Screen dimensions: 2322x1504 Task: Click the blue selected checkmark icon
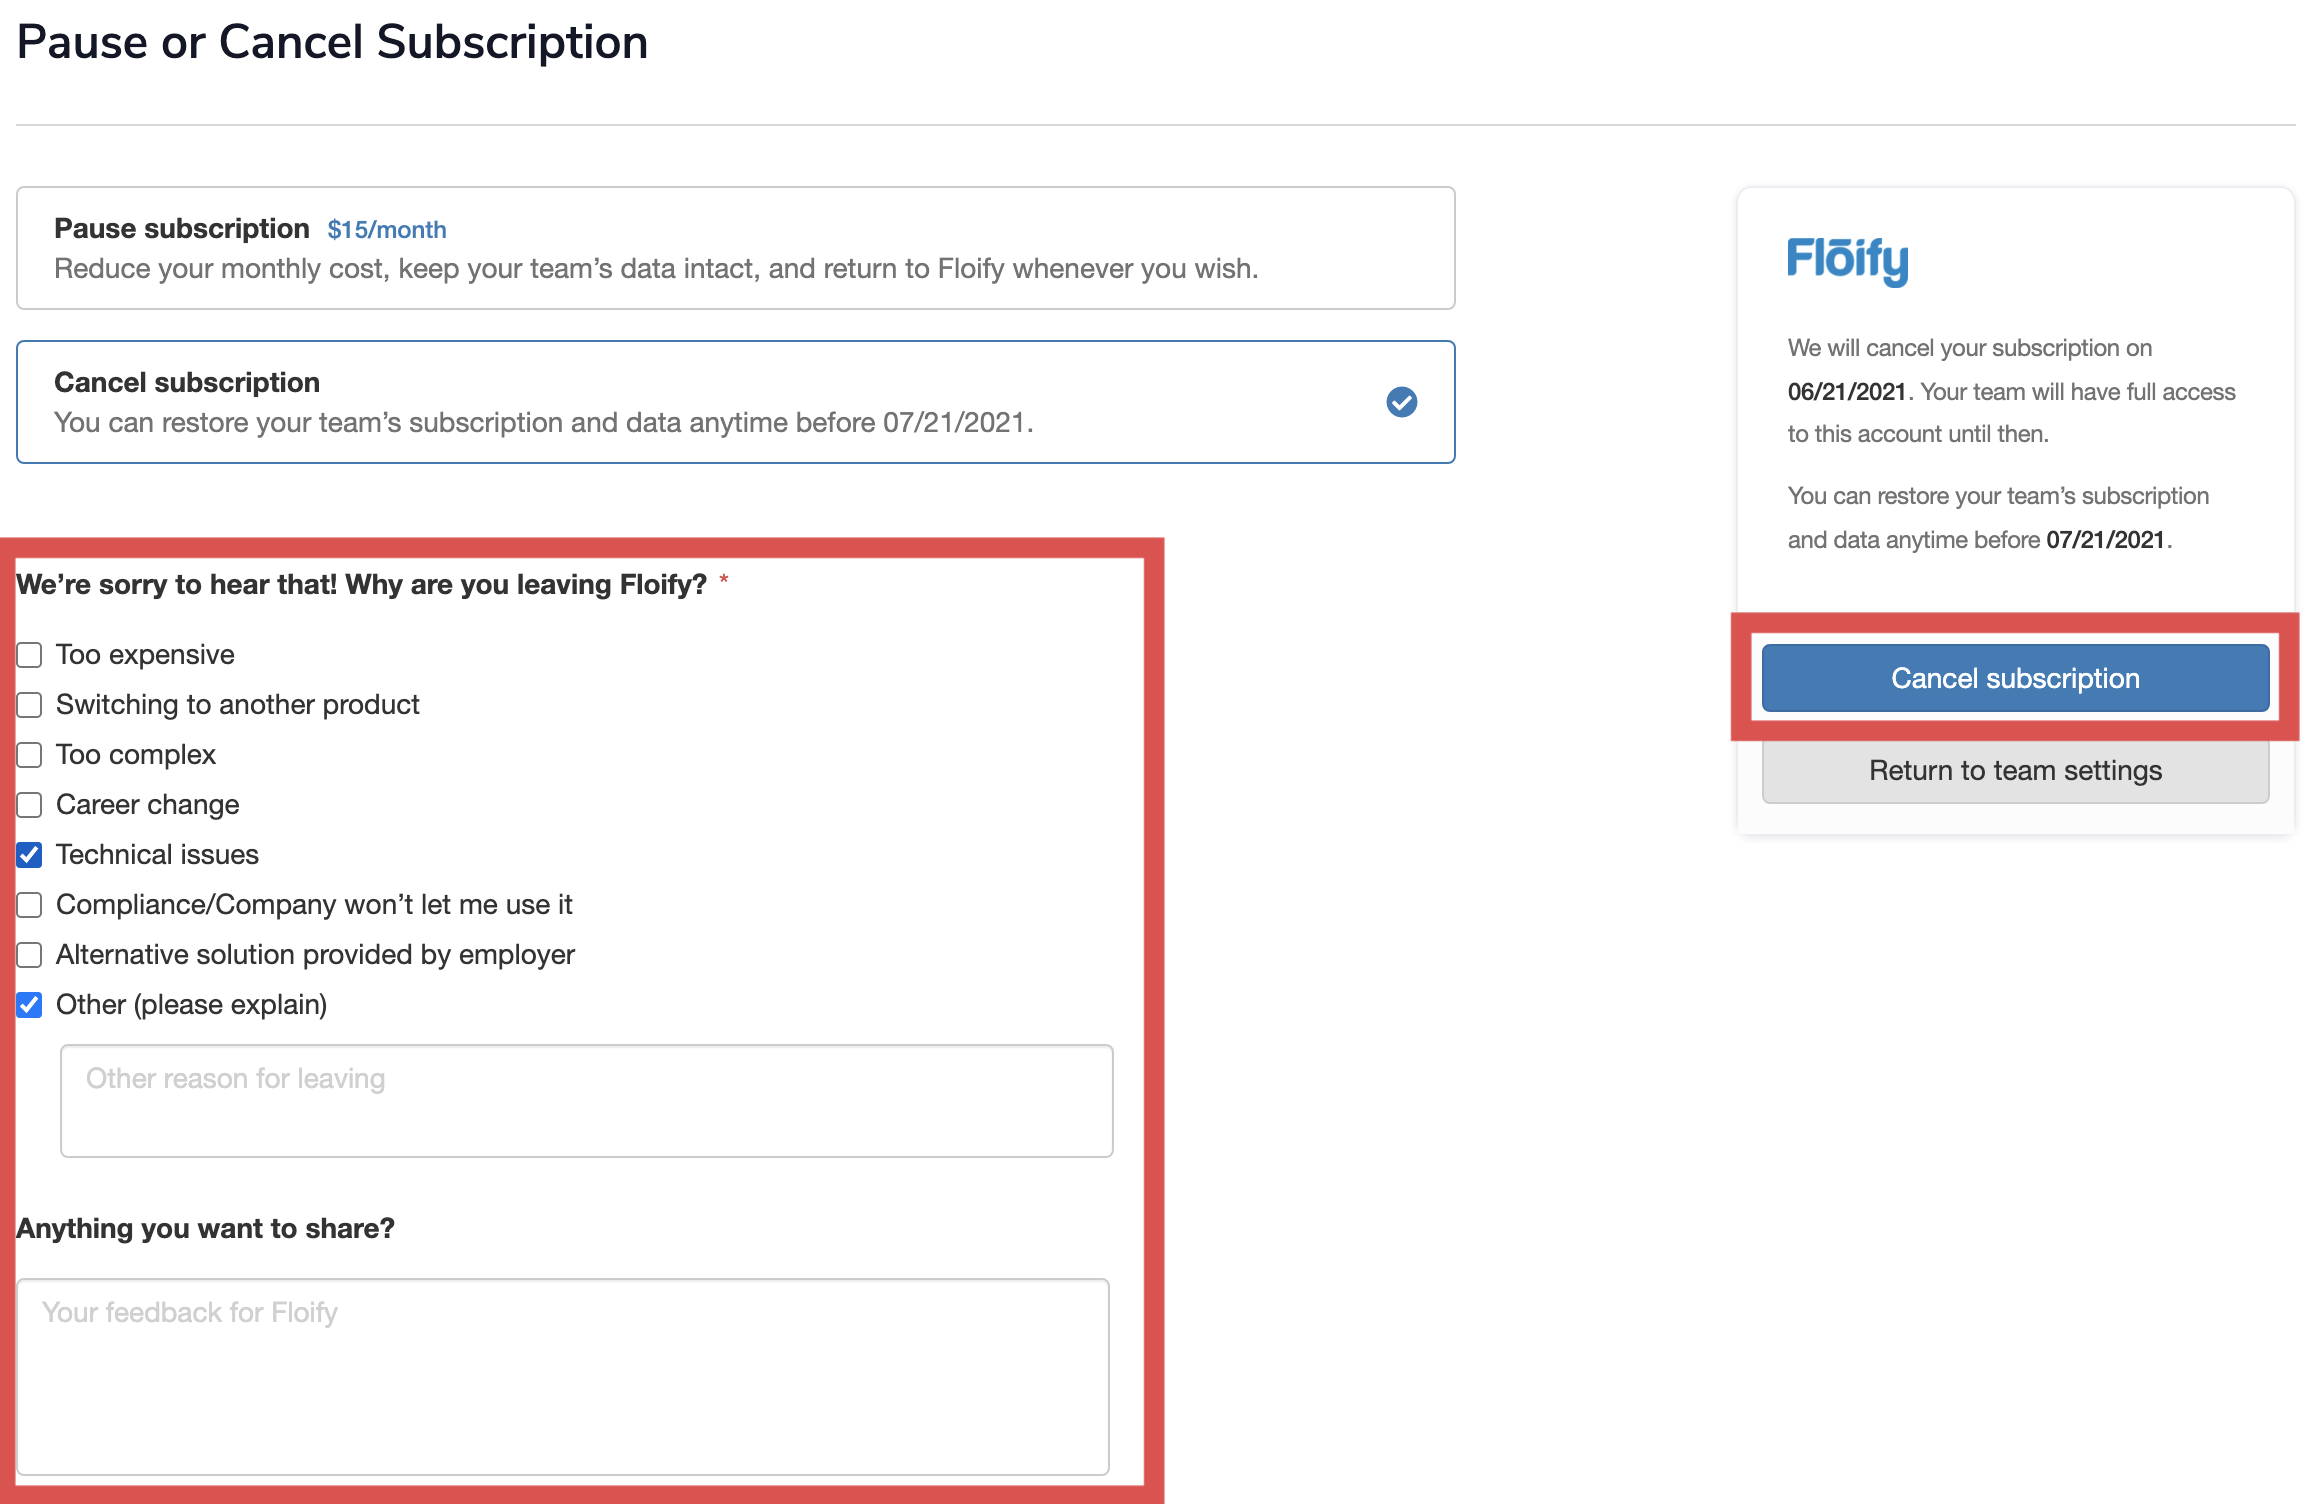click(x=1401, y=402)
